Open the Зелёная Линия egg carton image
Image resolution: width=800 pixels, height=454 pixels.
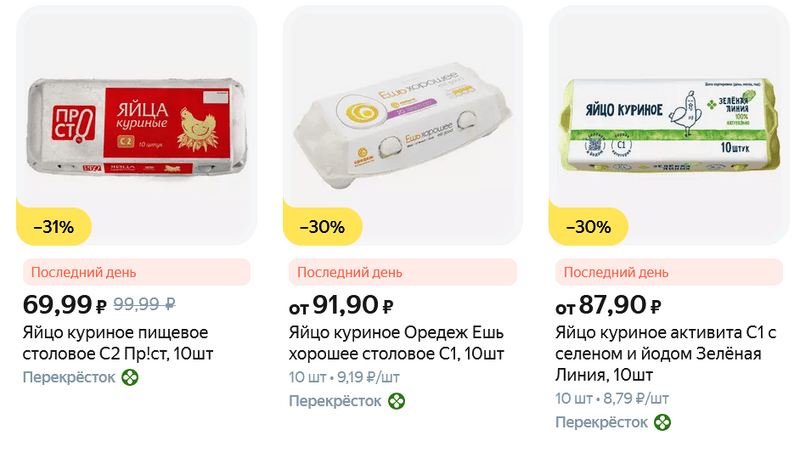(670, 125)
